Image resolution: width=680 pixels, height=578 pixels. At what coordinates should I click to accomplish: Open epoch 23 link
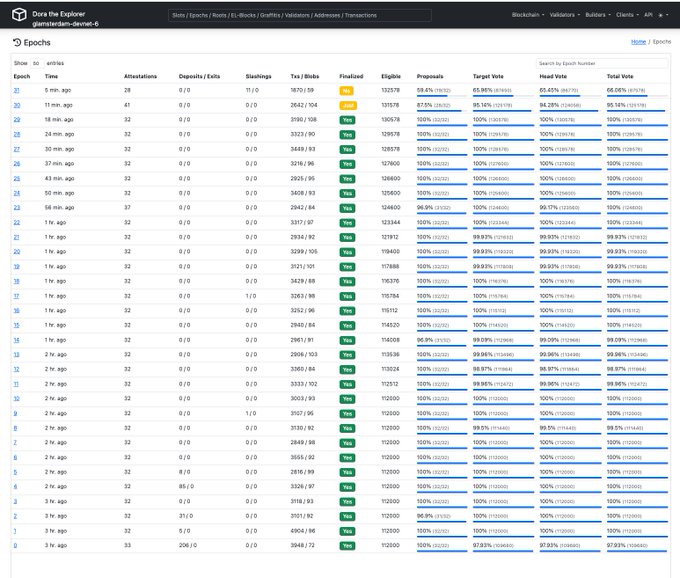click(17, 207)
